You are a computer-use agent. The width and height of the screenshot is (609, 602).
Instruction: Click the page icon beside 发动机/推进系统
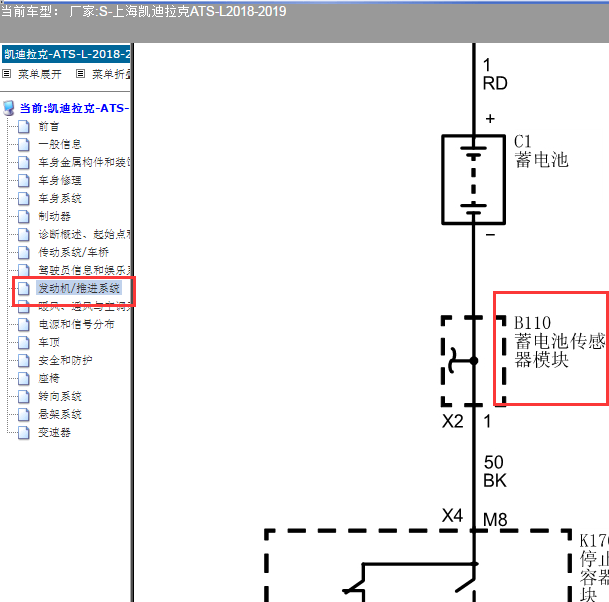pos(24,288)
